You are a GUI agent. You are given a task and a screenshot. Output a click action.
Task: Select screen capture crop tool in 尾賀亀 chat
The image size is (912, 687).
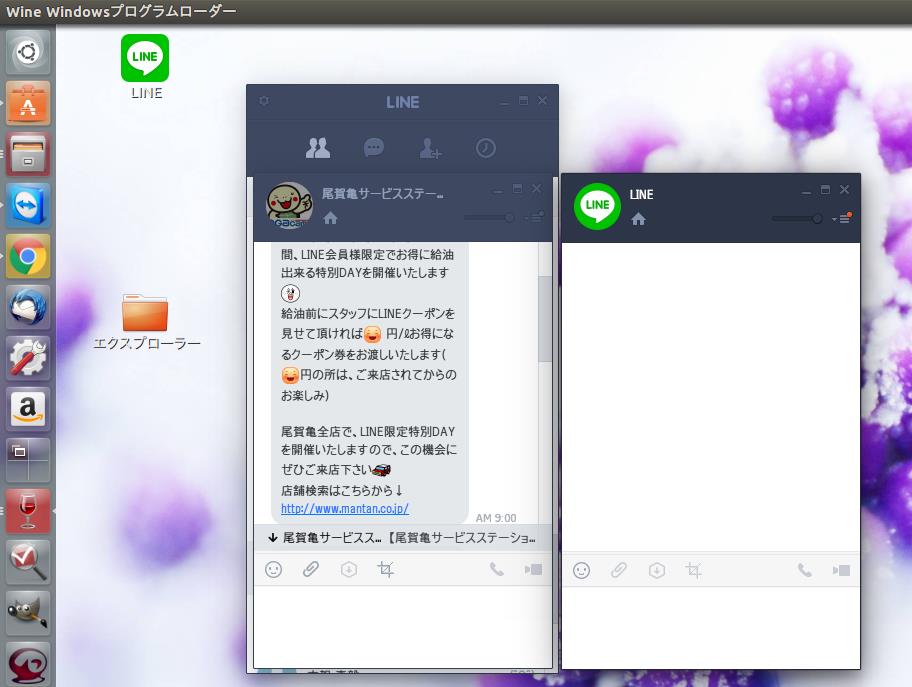385,569
